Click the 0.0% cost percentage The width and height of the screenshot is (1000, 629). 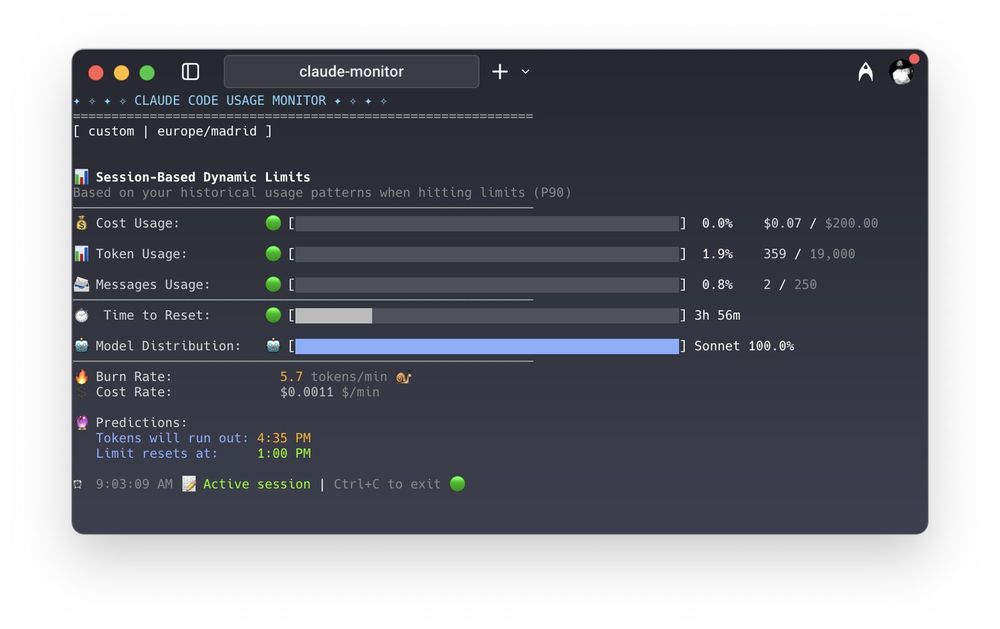pyautogui.click(x=717, y=223)
